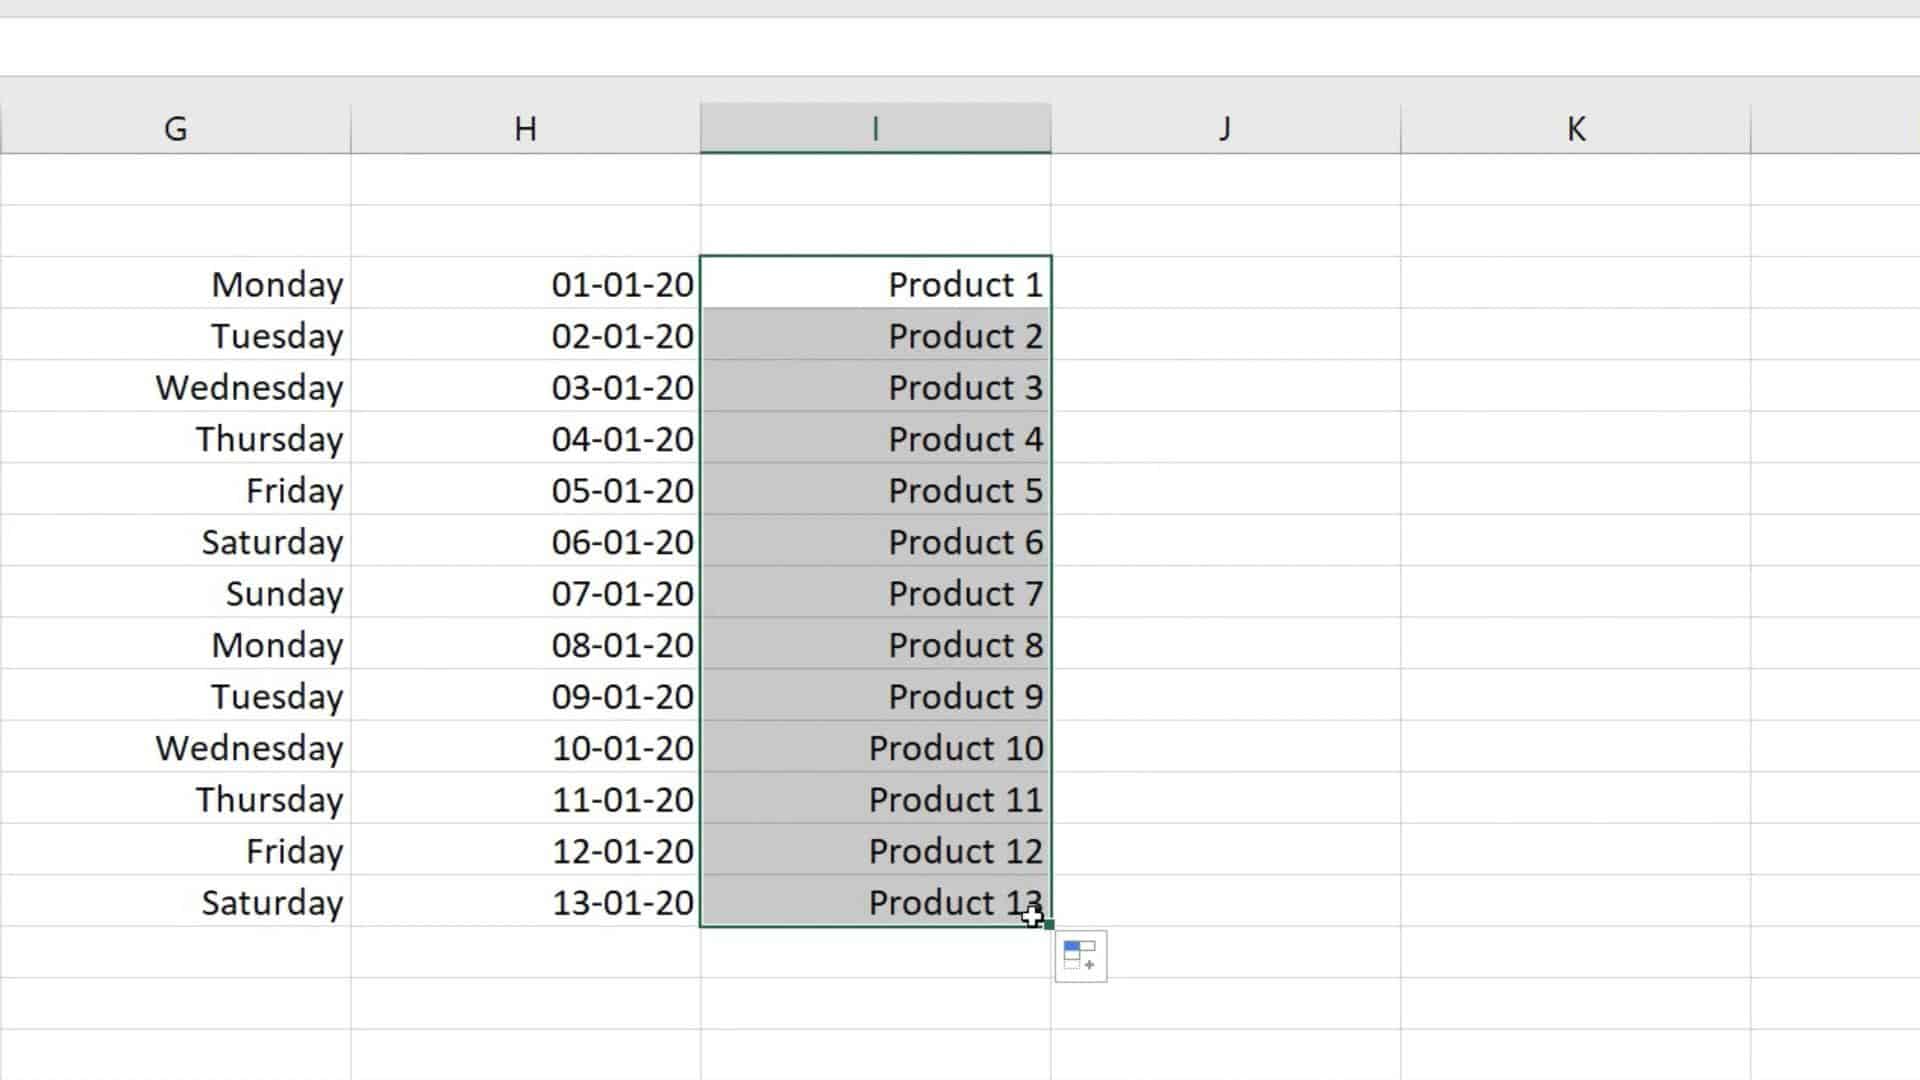Screen dimensions: 1920x1080
Task: Select column header J
Action: pos(1224,127)
